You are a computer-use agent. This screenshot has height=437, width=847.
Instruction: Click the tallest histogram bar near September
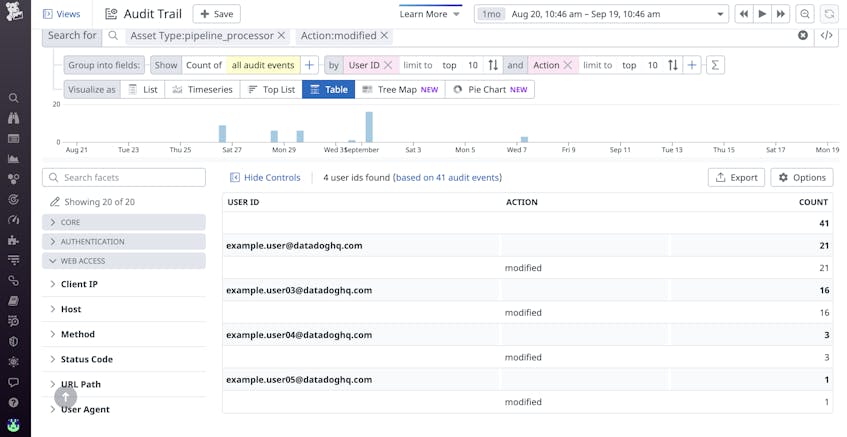(369, 127)
